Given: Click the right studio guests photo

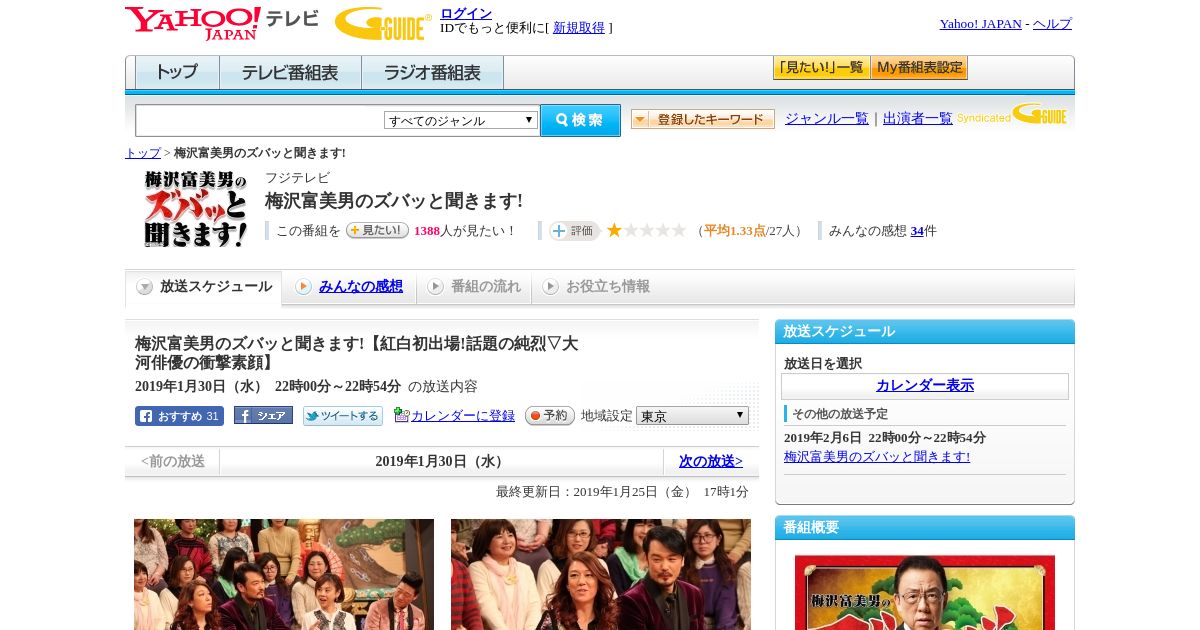Looking at the screenshot, I should pyautogui.click(x=601, y=574).
